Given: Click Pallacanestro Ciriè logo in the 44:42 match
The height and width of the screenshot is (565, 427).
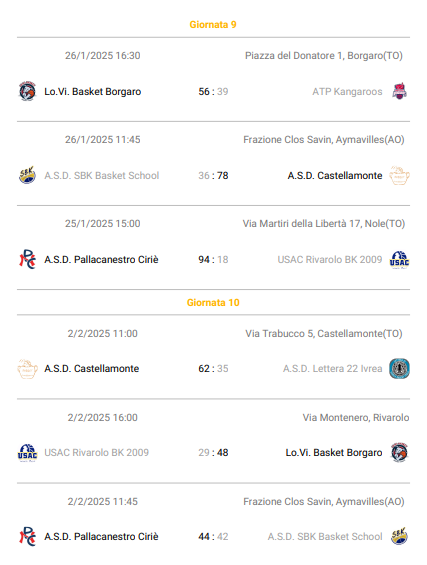Looking at the screenshot, I should tap(27, 536).
